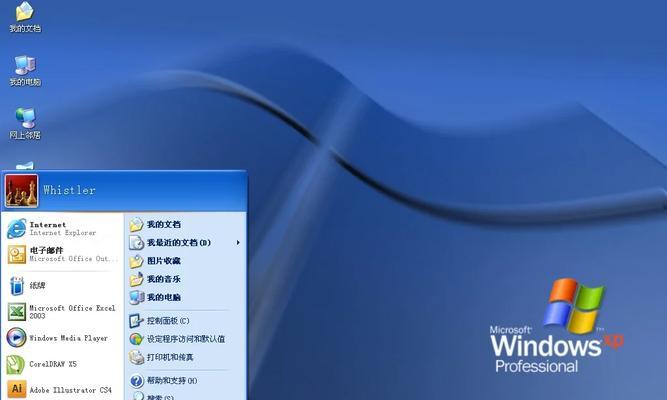Open 电子邮件 Microsoft Office Outlook entry

[x=63, y=254]
